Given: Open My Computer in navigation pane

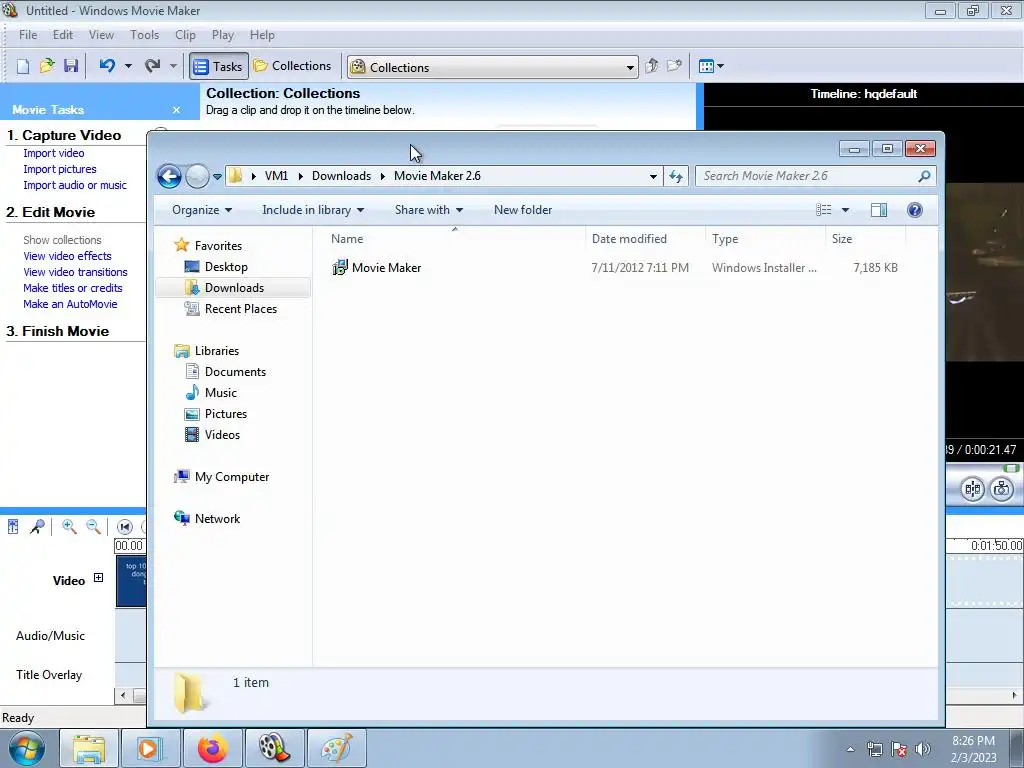Looking at the screenshot, I should coord(232,477).
